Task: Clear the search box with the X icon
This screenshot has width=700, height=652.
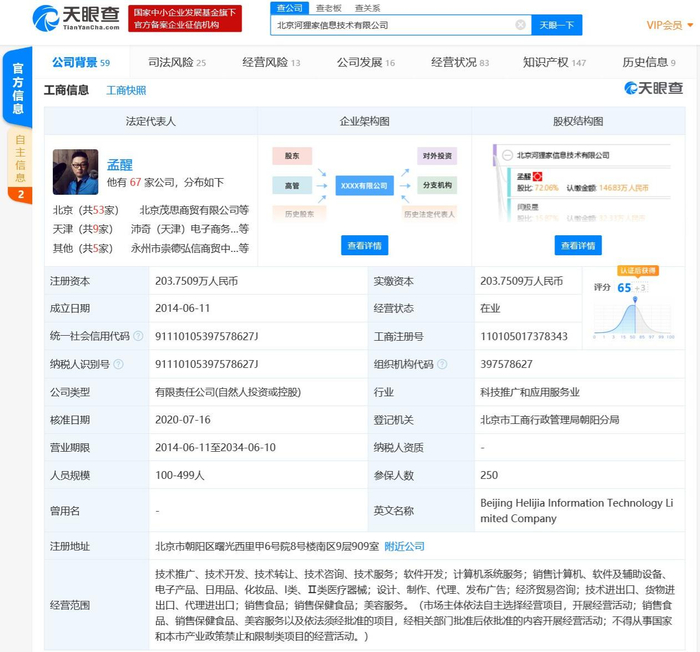Action: tap(520, 25)
